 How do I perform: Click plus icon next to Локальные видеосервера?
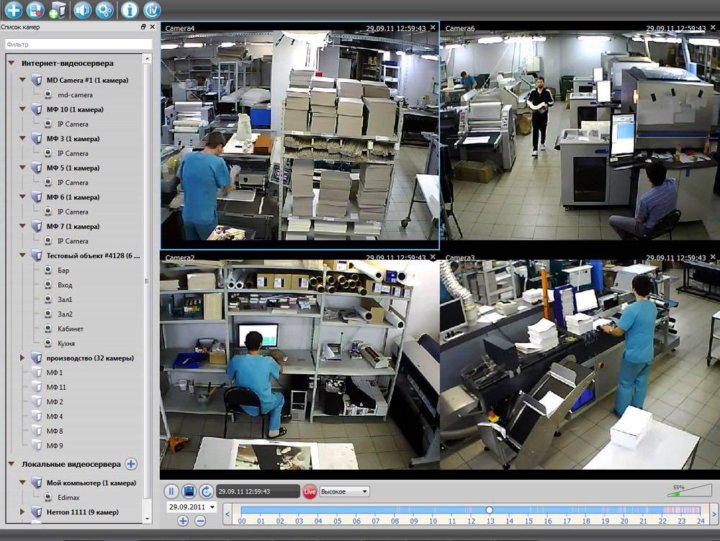coord(131,464)
